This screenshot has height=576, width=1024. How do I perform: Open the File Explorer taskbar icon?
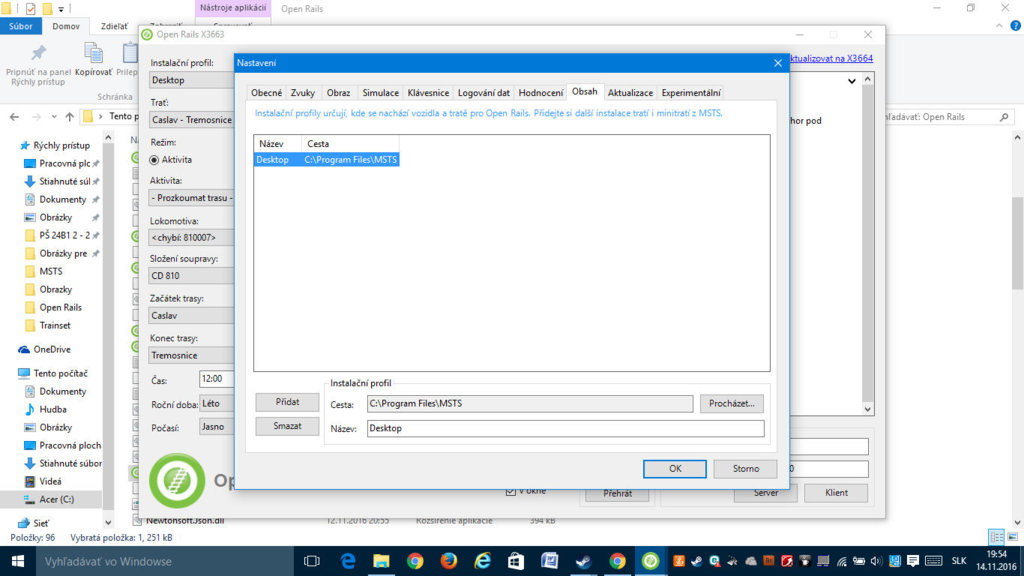tap(381, 561)
